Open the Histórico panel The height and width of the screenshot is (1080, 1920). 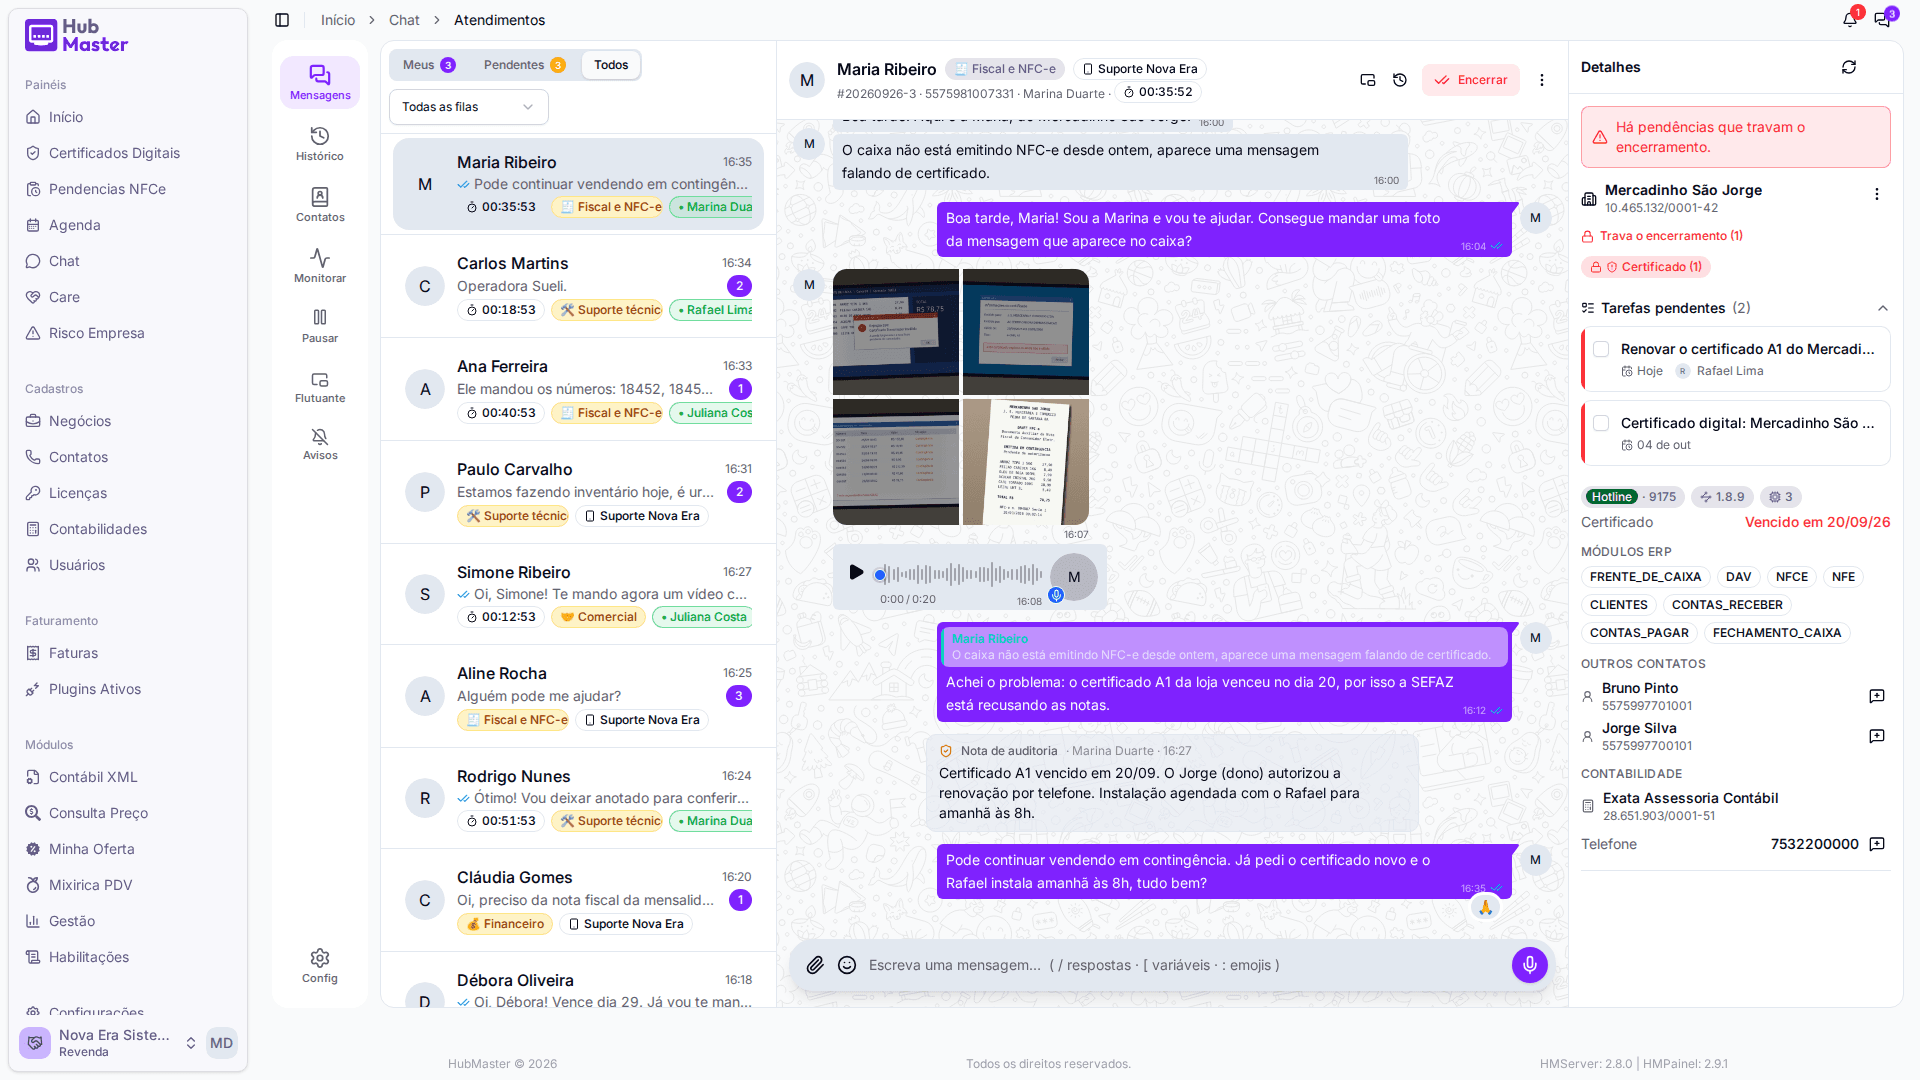(x=320, y=144)
